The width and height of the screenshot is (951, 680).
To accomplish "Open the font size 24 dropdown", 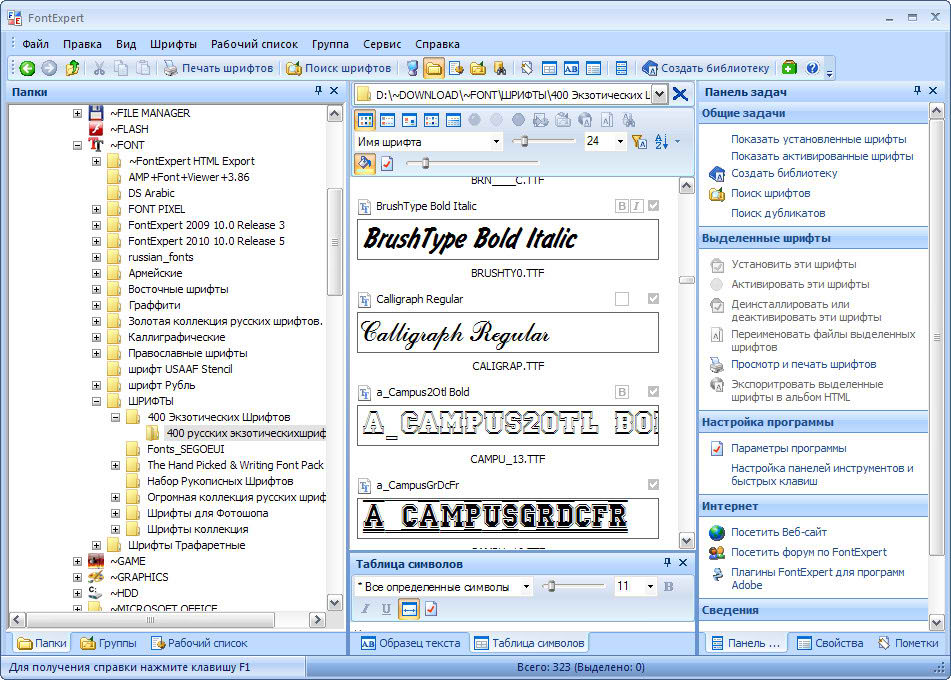I will point(620,141).
